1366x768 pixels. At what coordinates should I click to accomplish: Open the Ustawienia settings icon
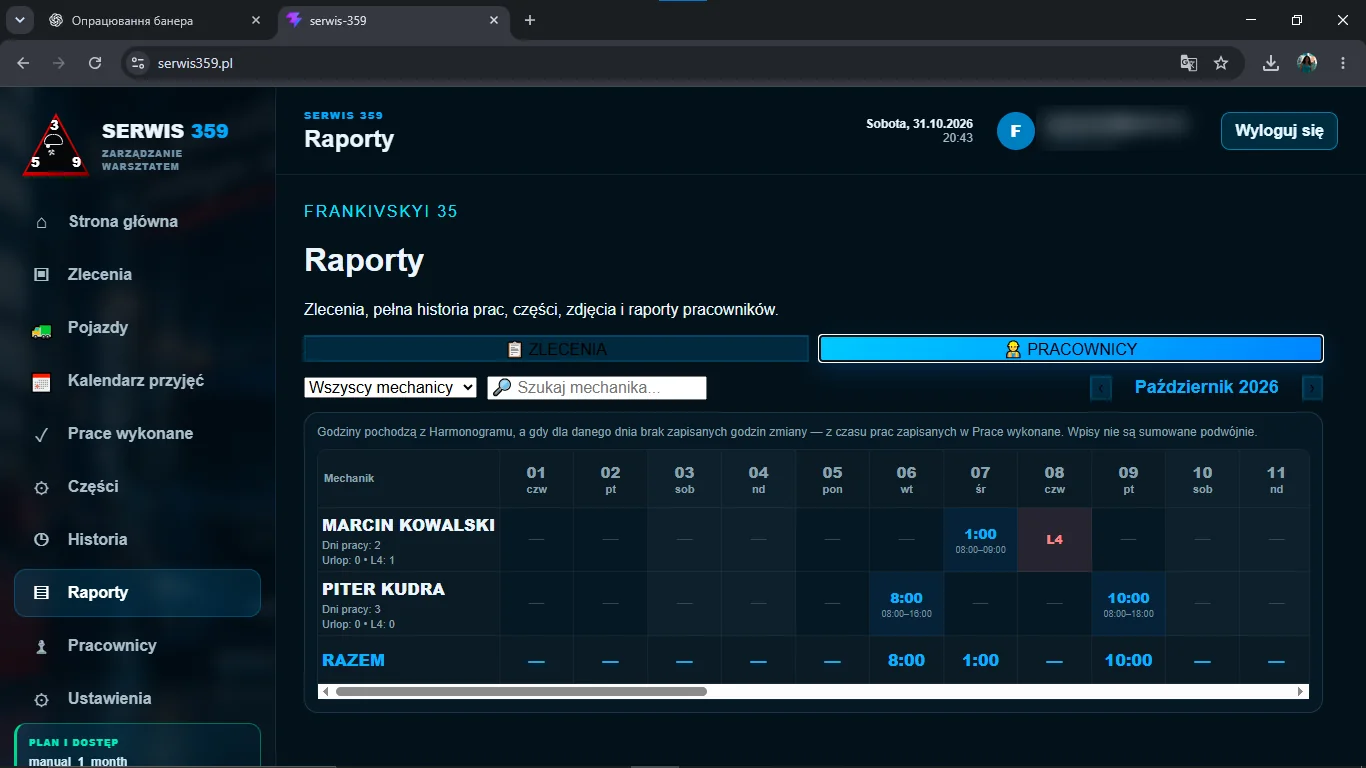pyautogui.click(x=41, y=699)
